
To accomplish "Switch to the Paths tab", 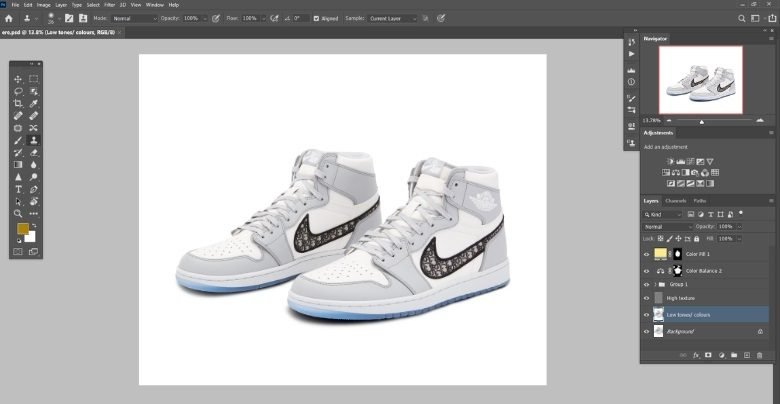I will click(699, 201).
